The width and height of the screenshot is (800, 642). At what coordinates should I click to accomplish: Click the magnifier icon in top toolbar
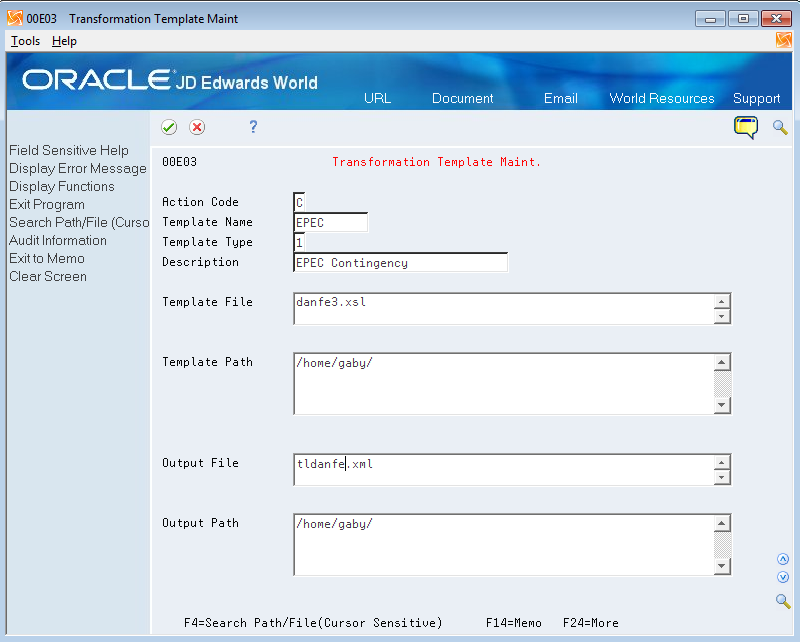click(780, 127)
